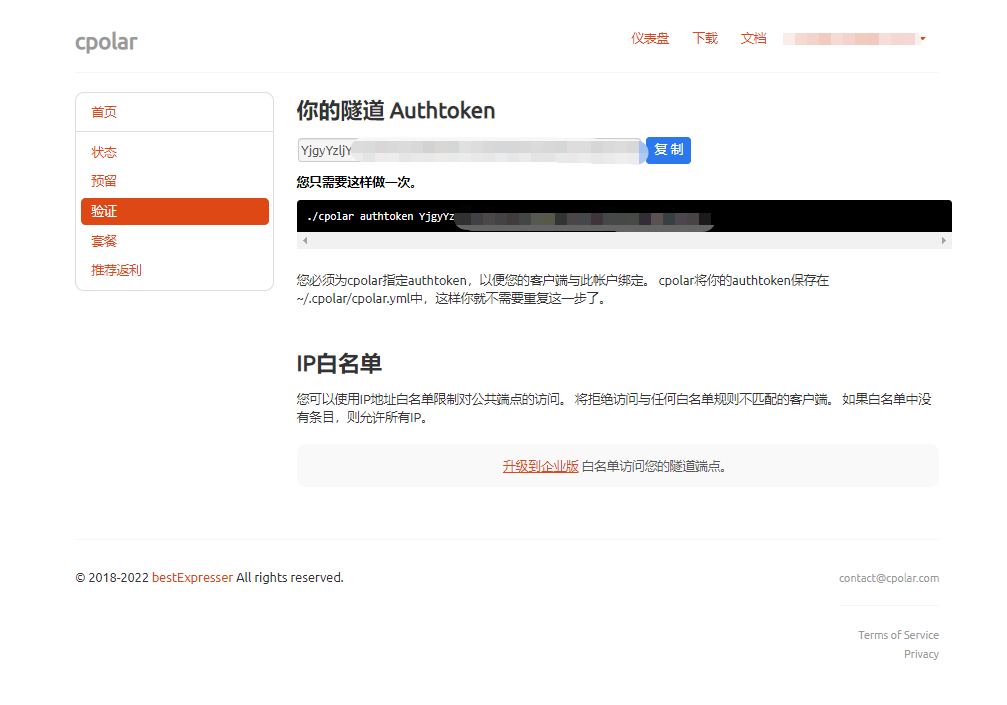
Task: Open the Terms of Service link
Action: (x=898, y=635)
